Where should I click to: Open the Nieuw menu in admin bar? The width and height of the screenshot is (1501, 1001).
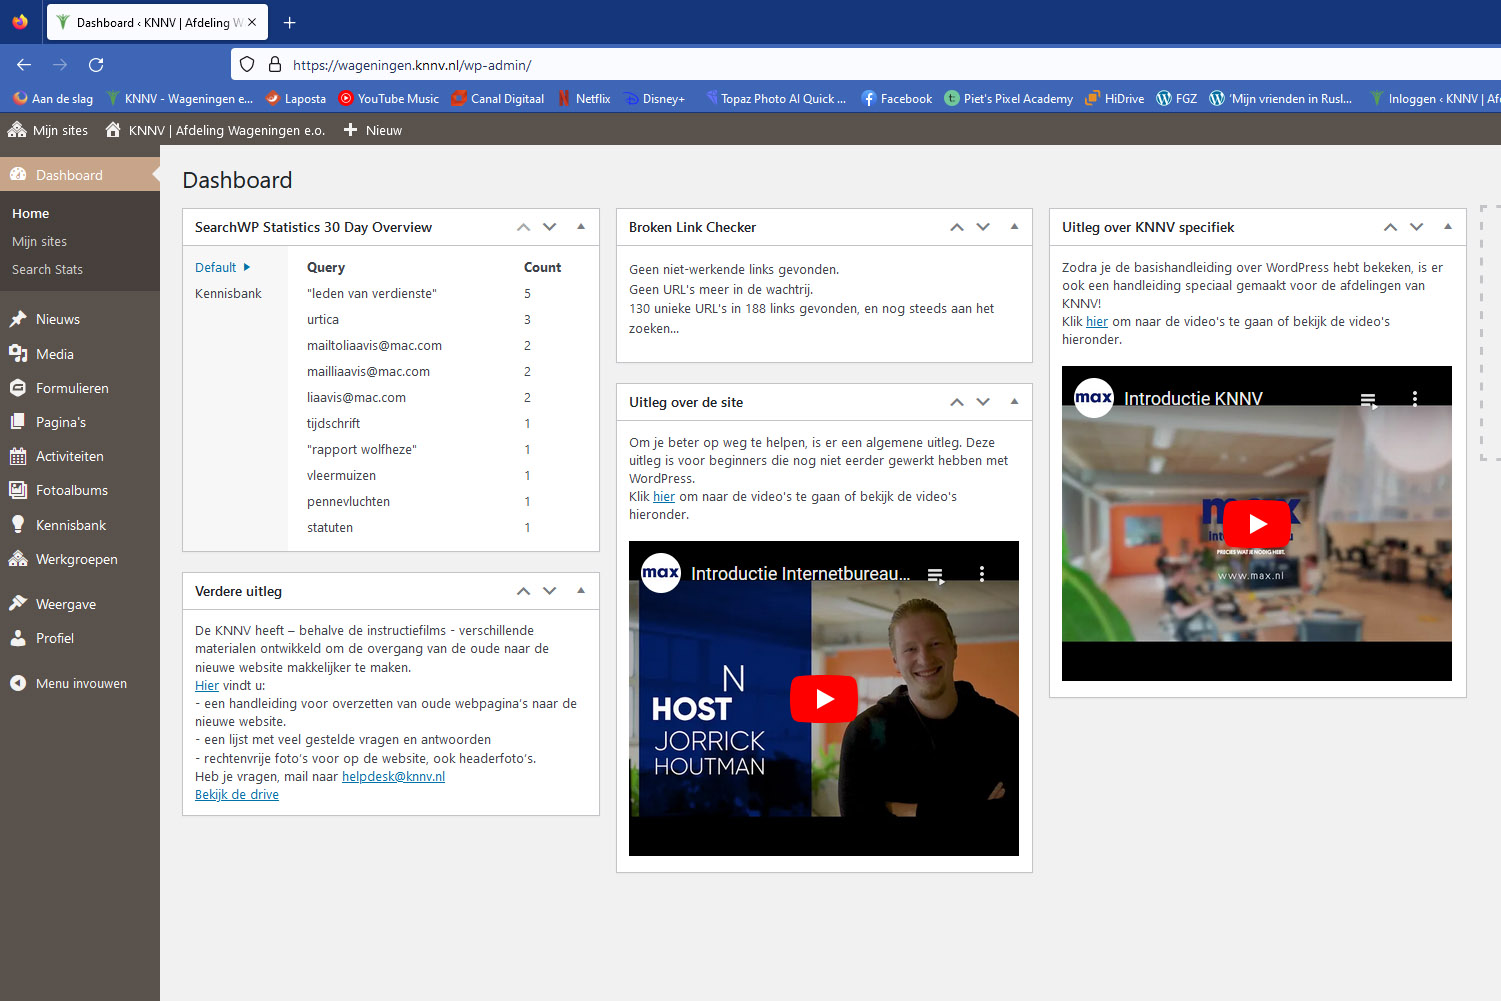pos(372,130)
